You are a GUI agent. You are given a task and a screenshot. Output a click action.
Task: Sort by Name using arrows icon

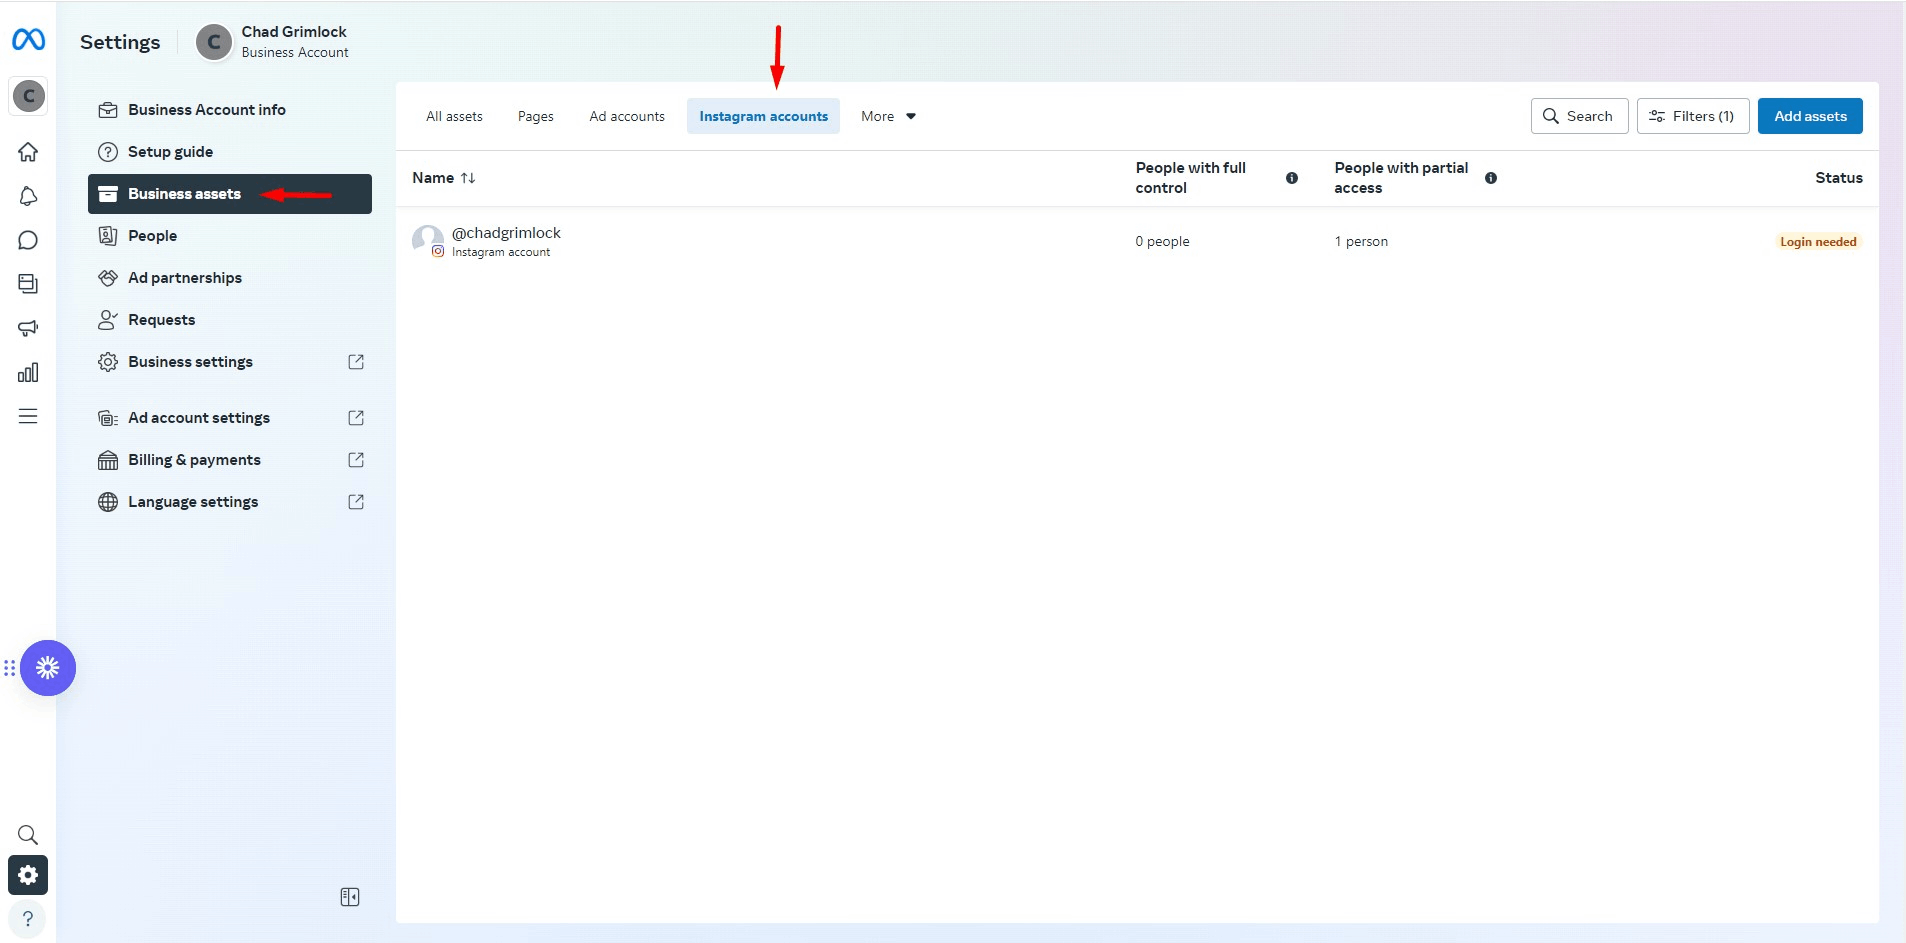coord(468,178)
